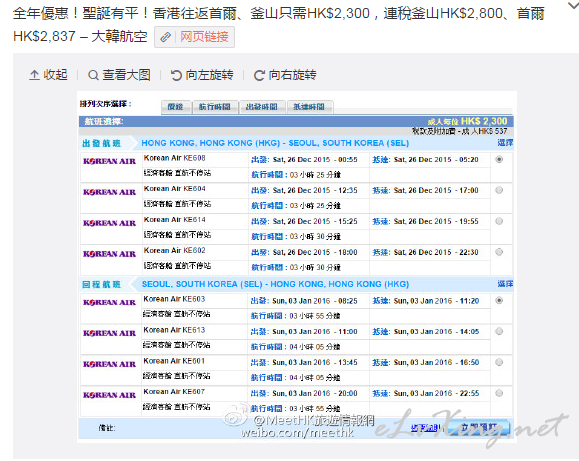579x461 pixels.
Task: Select return flight KE601 radio button
Action: coord(499,362)
